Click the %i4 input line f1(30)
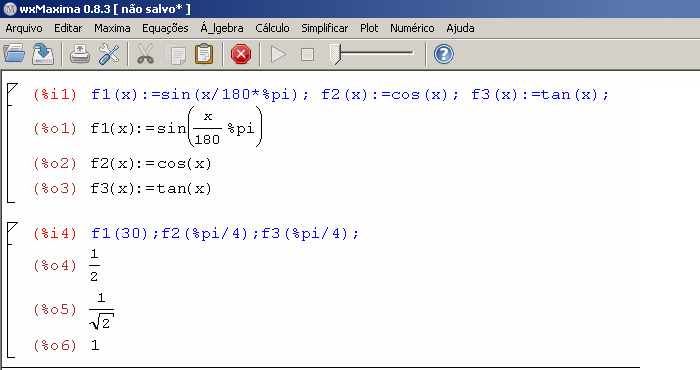700x370 pixels. pos(120,233)
